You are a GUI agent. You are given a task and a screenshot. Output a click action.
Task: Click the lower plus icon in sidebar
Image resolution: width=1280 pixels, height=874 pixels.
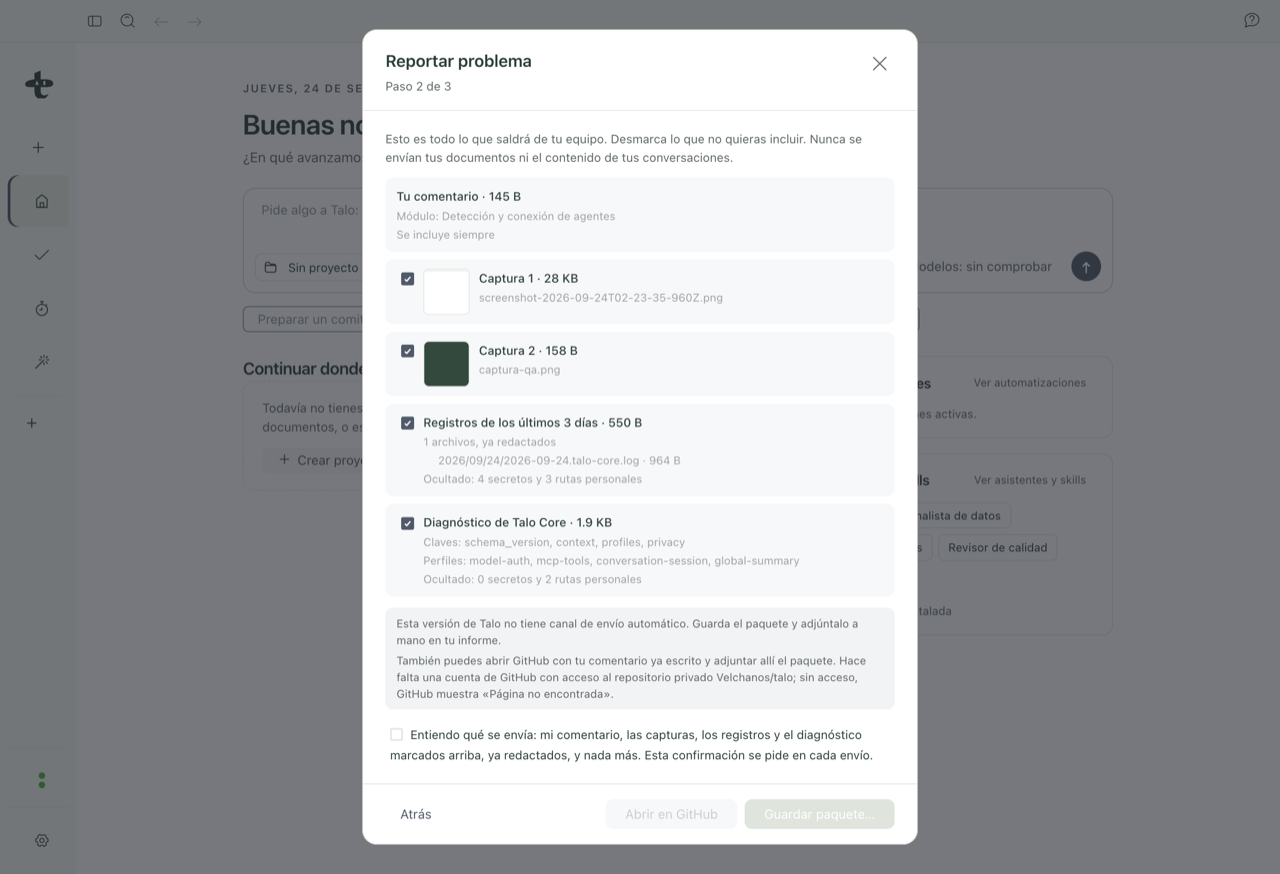coord(32,423)
